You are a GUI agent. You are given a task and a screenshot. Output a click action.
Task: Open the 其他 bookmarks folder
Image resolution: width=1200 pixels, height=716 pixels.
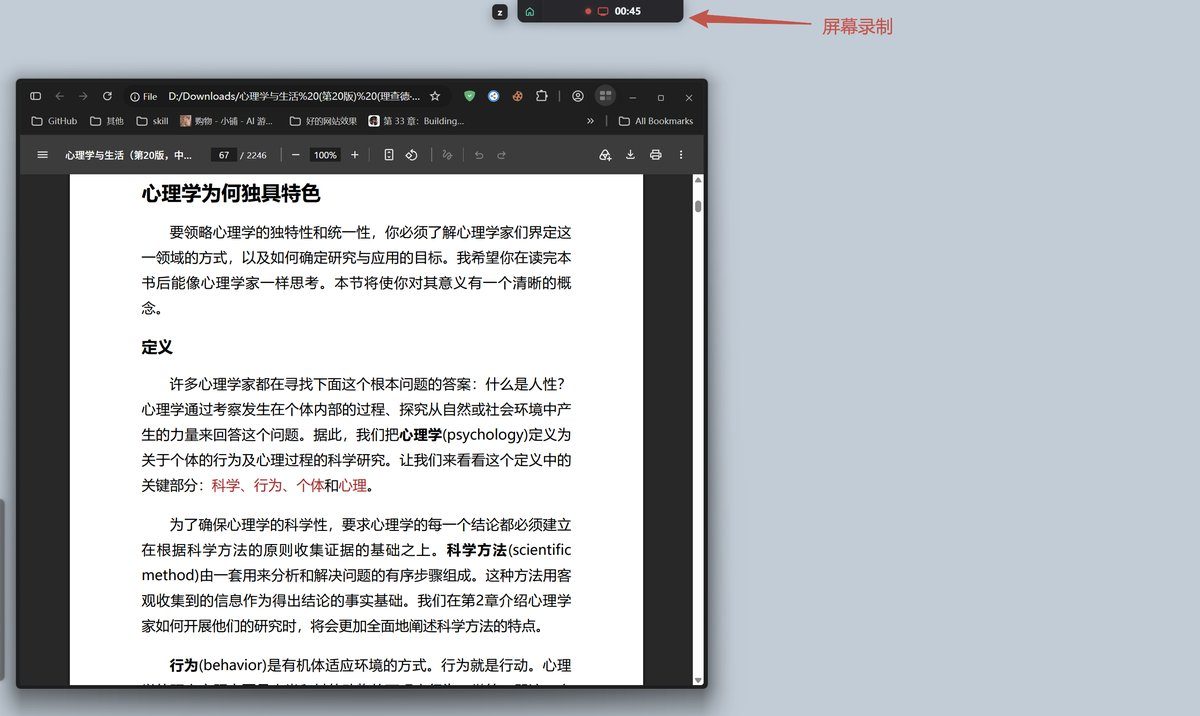click(x=107, y=121)
